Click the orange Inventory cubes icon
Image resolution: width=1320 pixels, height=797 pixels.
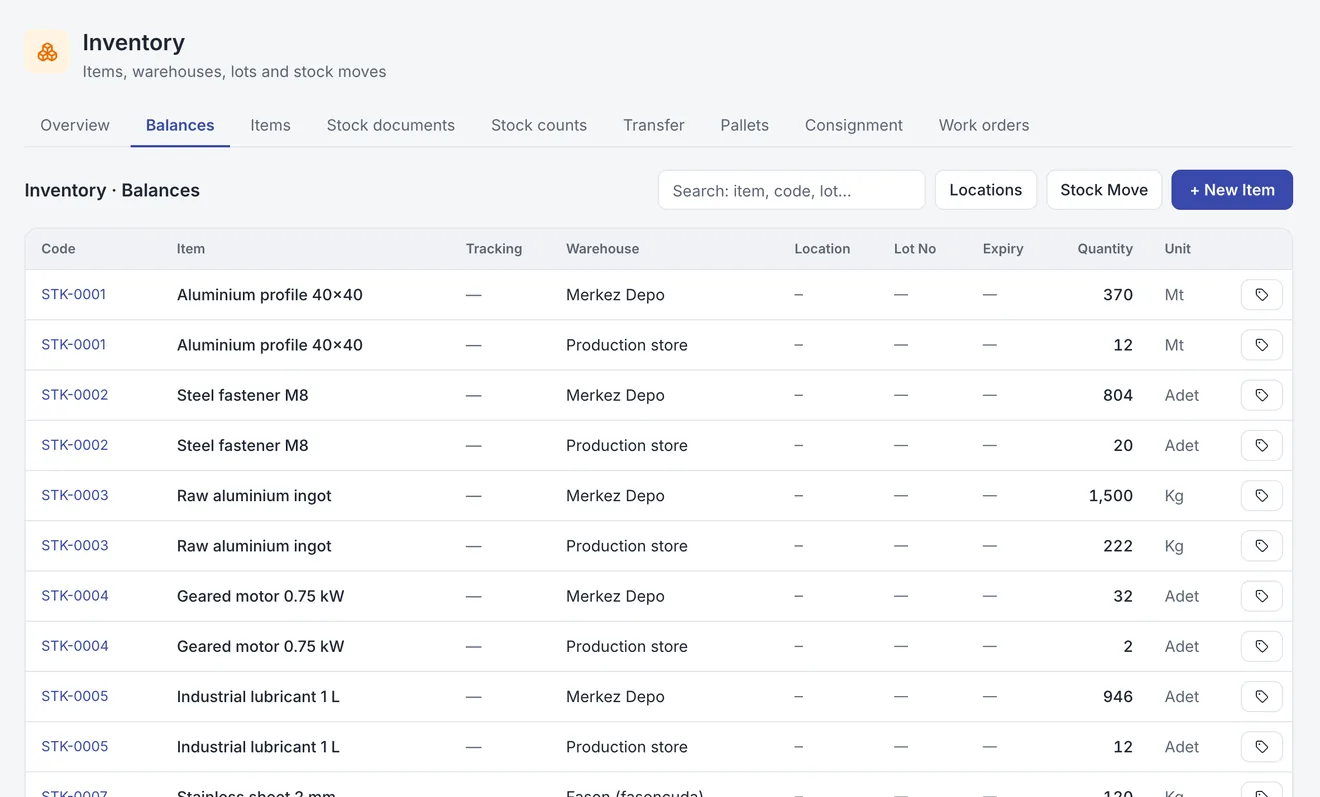pos(47,52)
